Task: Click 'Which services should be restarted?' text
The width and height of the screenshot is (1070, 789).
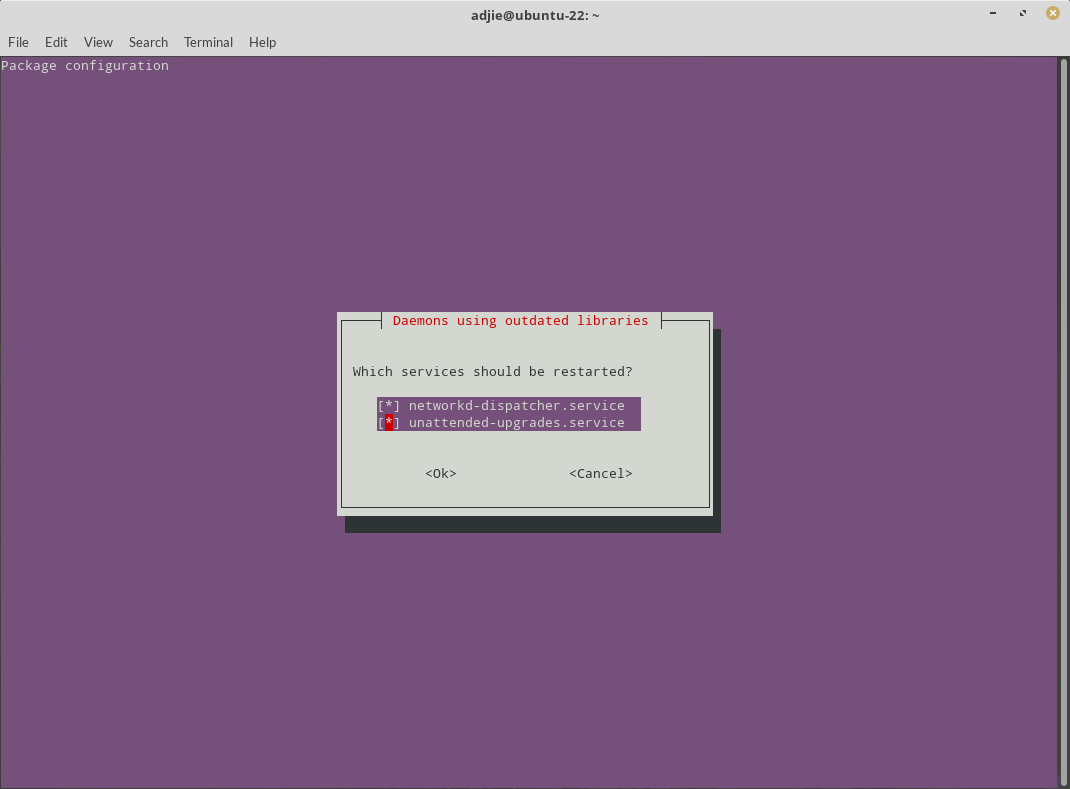Action: click(x=493, y=372)
